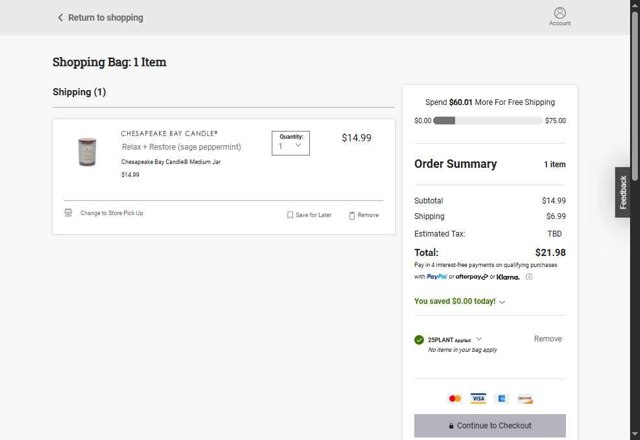
Task: Click the American Express payment icon
Action: point(502,398)
